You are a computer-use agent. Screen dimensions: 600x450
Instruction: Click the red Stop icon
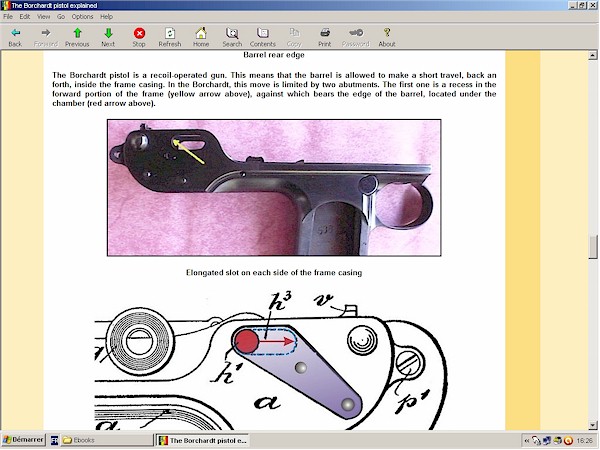click(139, 33)
